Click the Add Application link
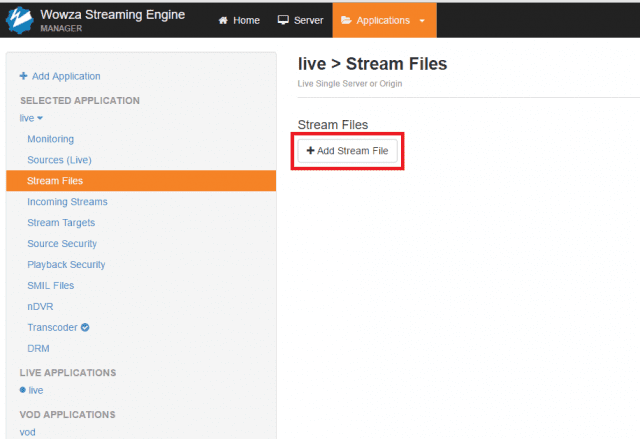This screenshot has height=439, width=640. [x=60, y=76]
